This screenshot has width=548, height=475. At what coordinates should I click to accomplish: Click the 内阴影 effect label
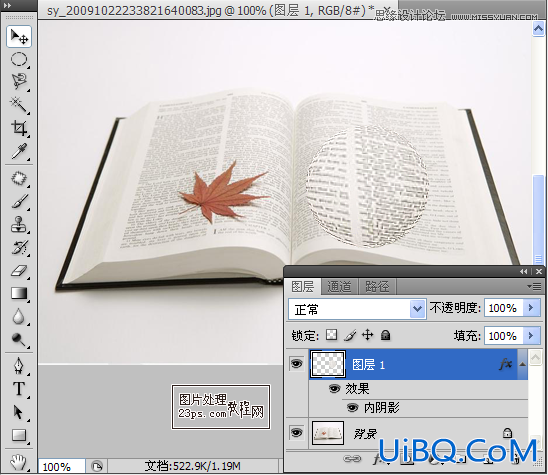382,408
